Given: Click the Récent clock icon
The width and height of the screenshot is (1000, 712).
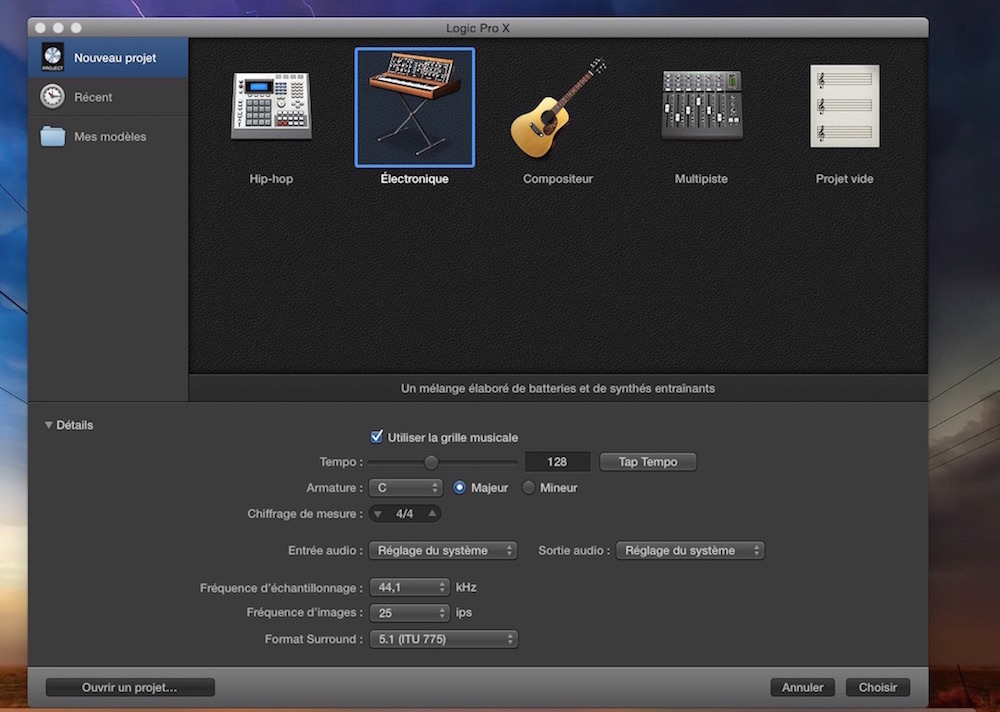Looking at the screenshot, I should (x=52, y=97).
